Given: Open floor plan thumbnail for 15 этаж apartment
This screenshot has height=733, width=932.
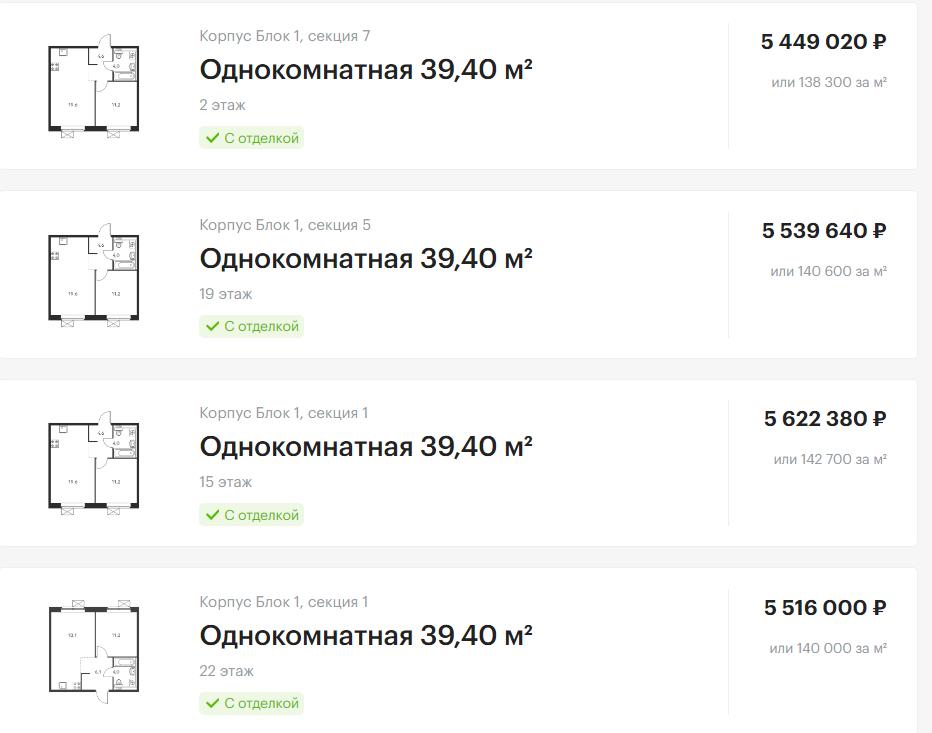Looking at the screenshot, I should click(x=93, y=463).
